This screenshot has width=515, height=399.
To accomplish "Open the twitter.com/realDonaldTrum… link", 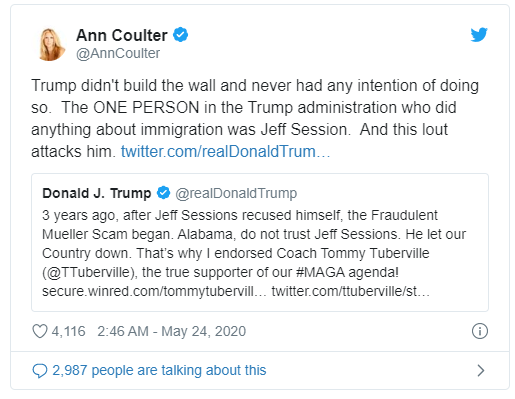I will pyautogui.click(x=225, y=151).
